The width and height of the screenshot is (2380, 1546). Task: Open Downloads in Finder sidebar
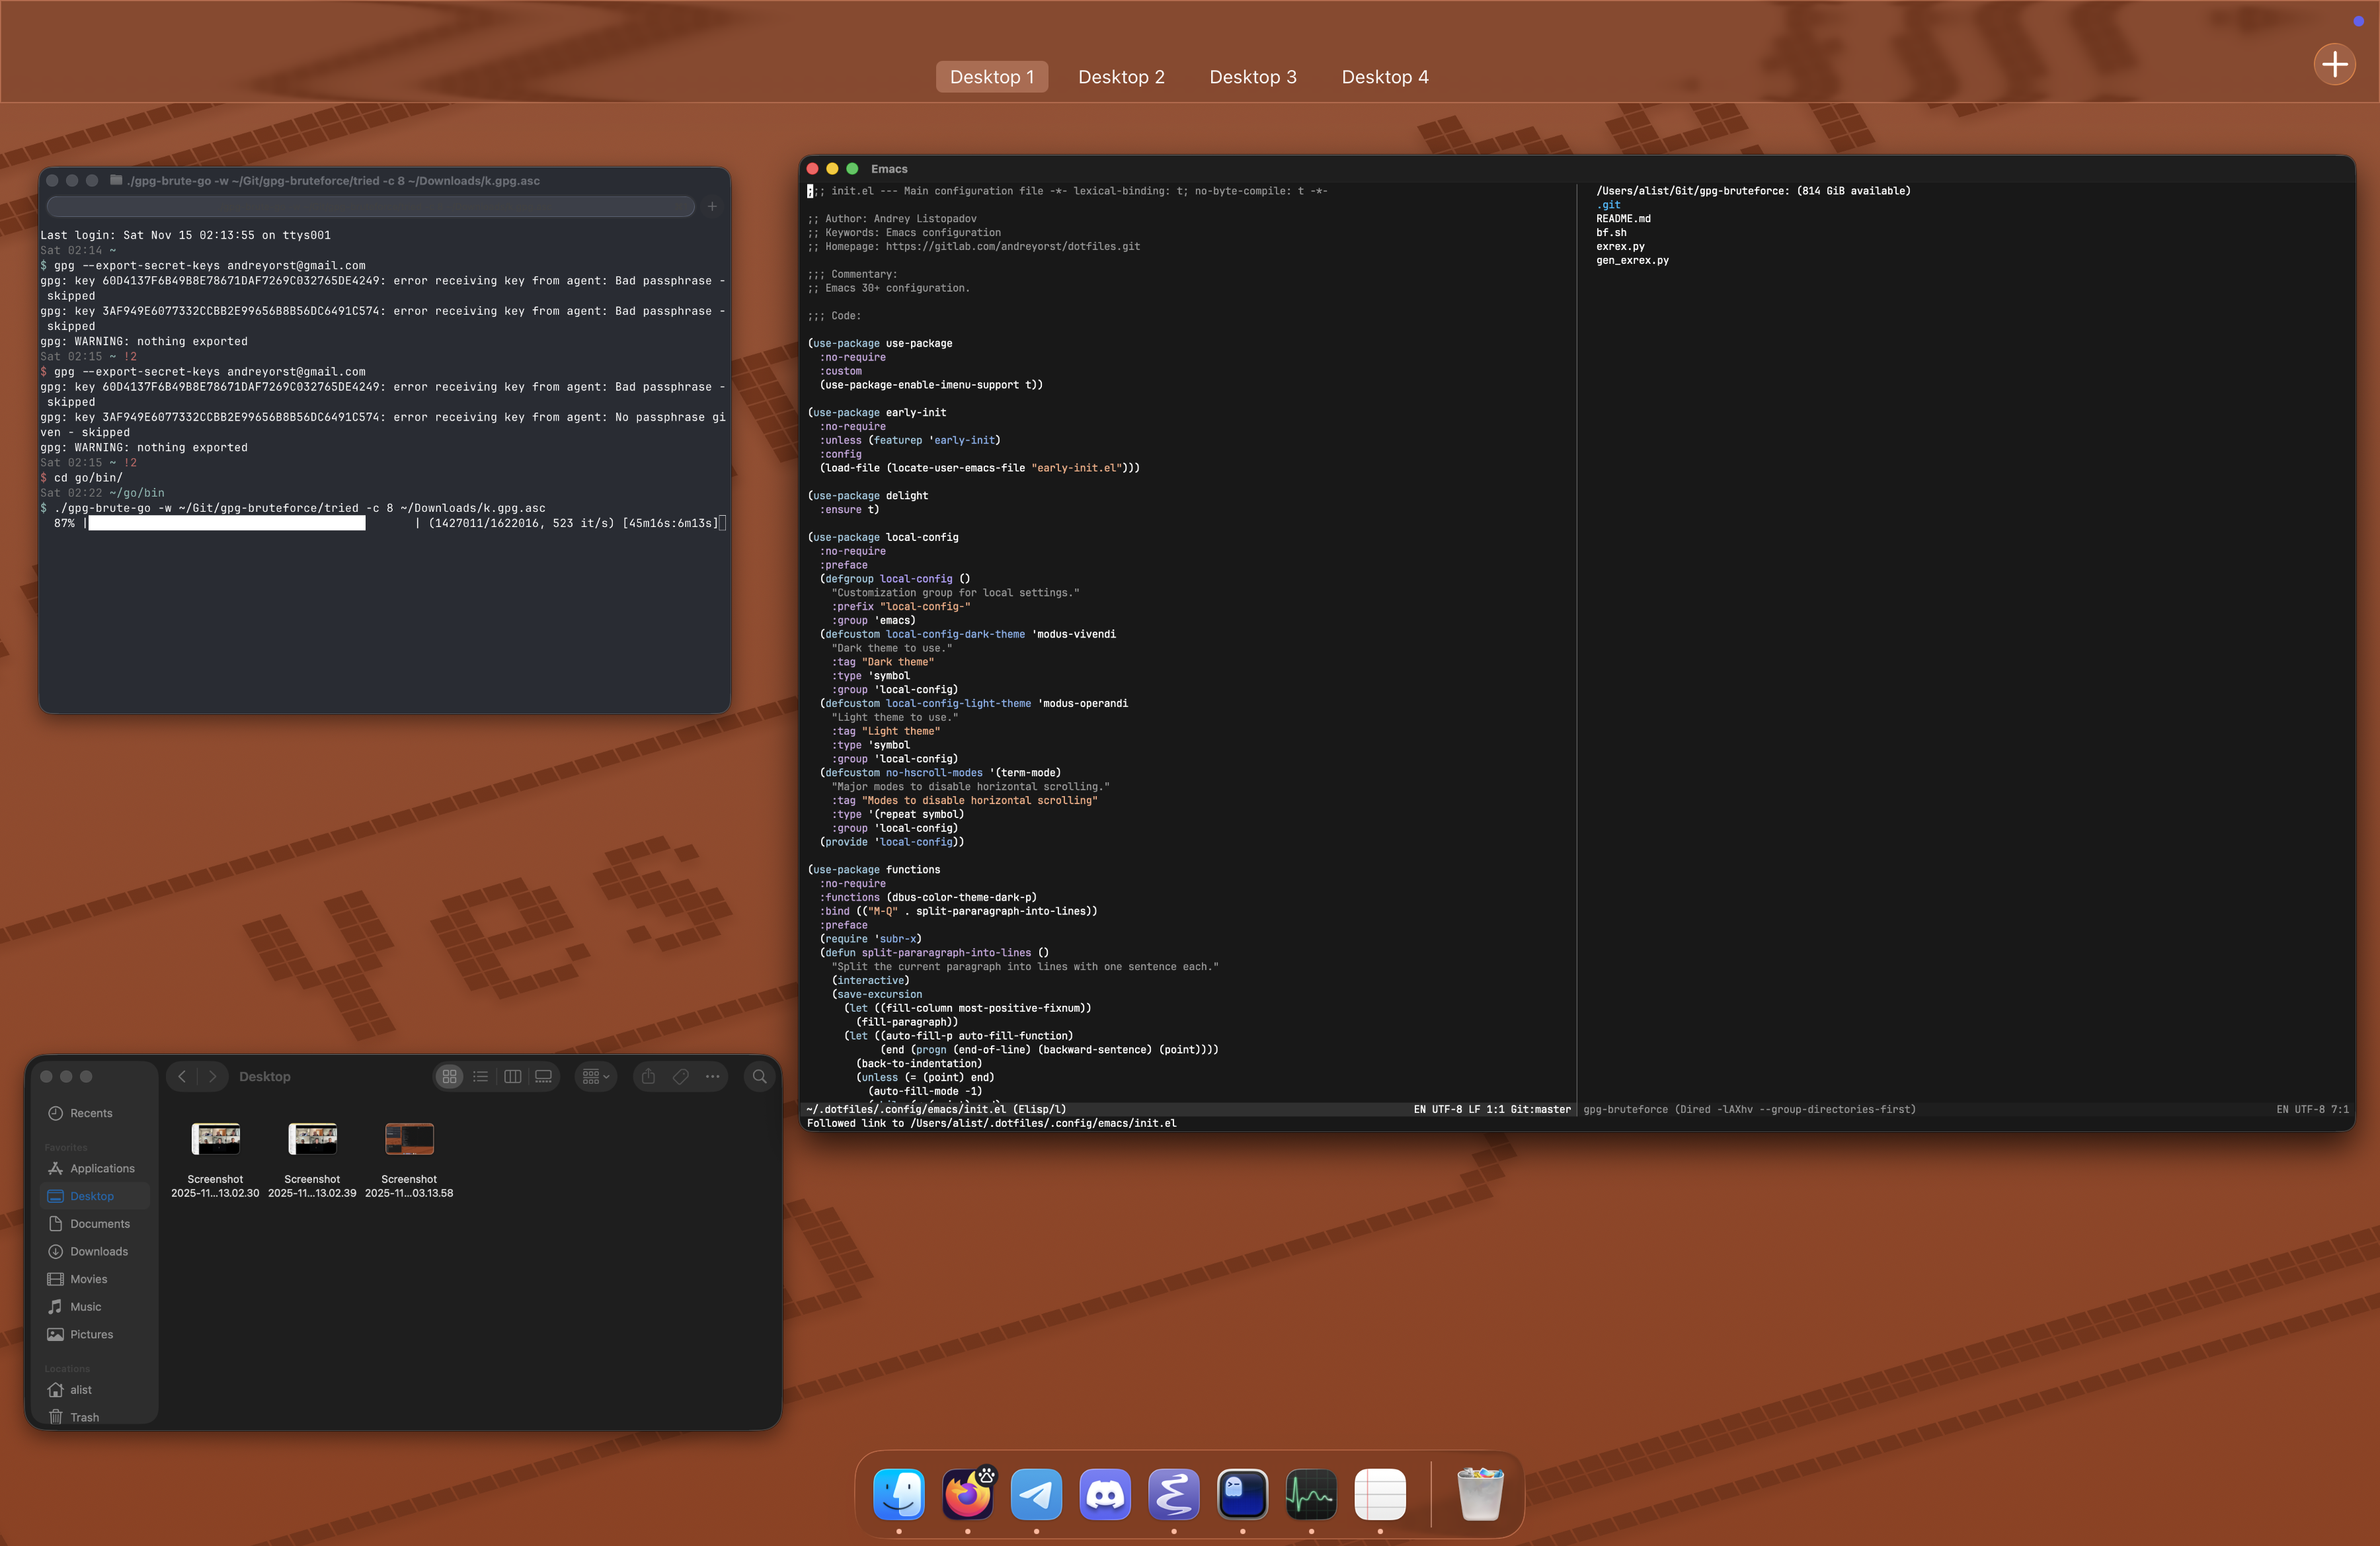pos(98,1252)
